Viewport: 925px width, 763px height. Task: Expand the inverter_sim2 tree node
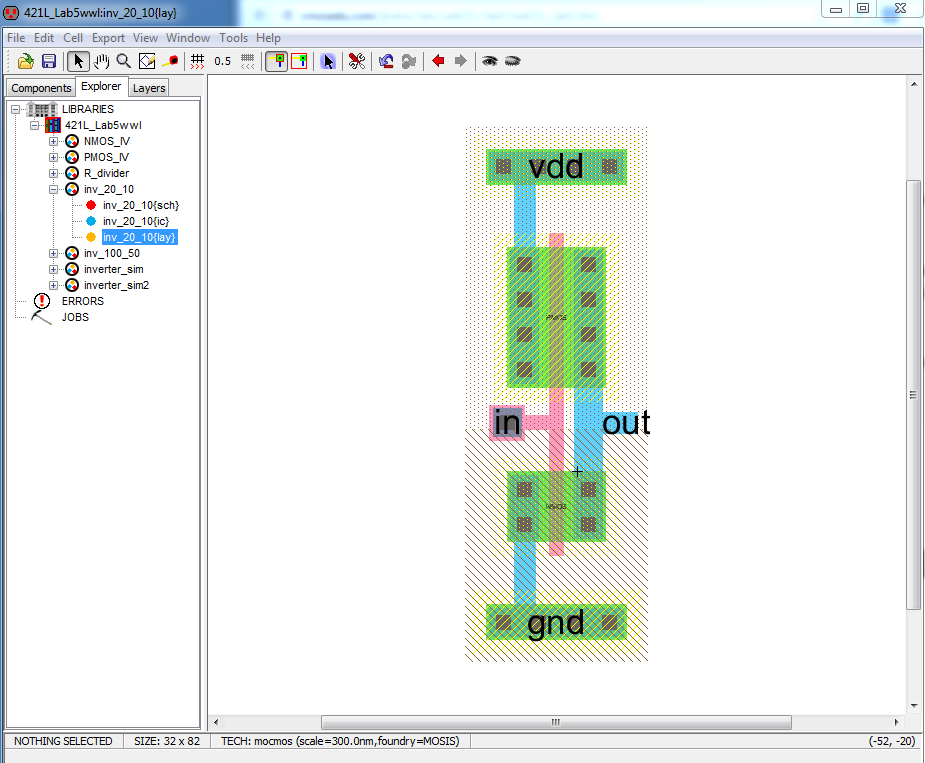(x=54, y=285)
